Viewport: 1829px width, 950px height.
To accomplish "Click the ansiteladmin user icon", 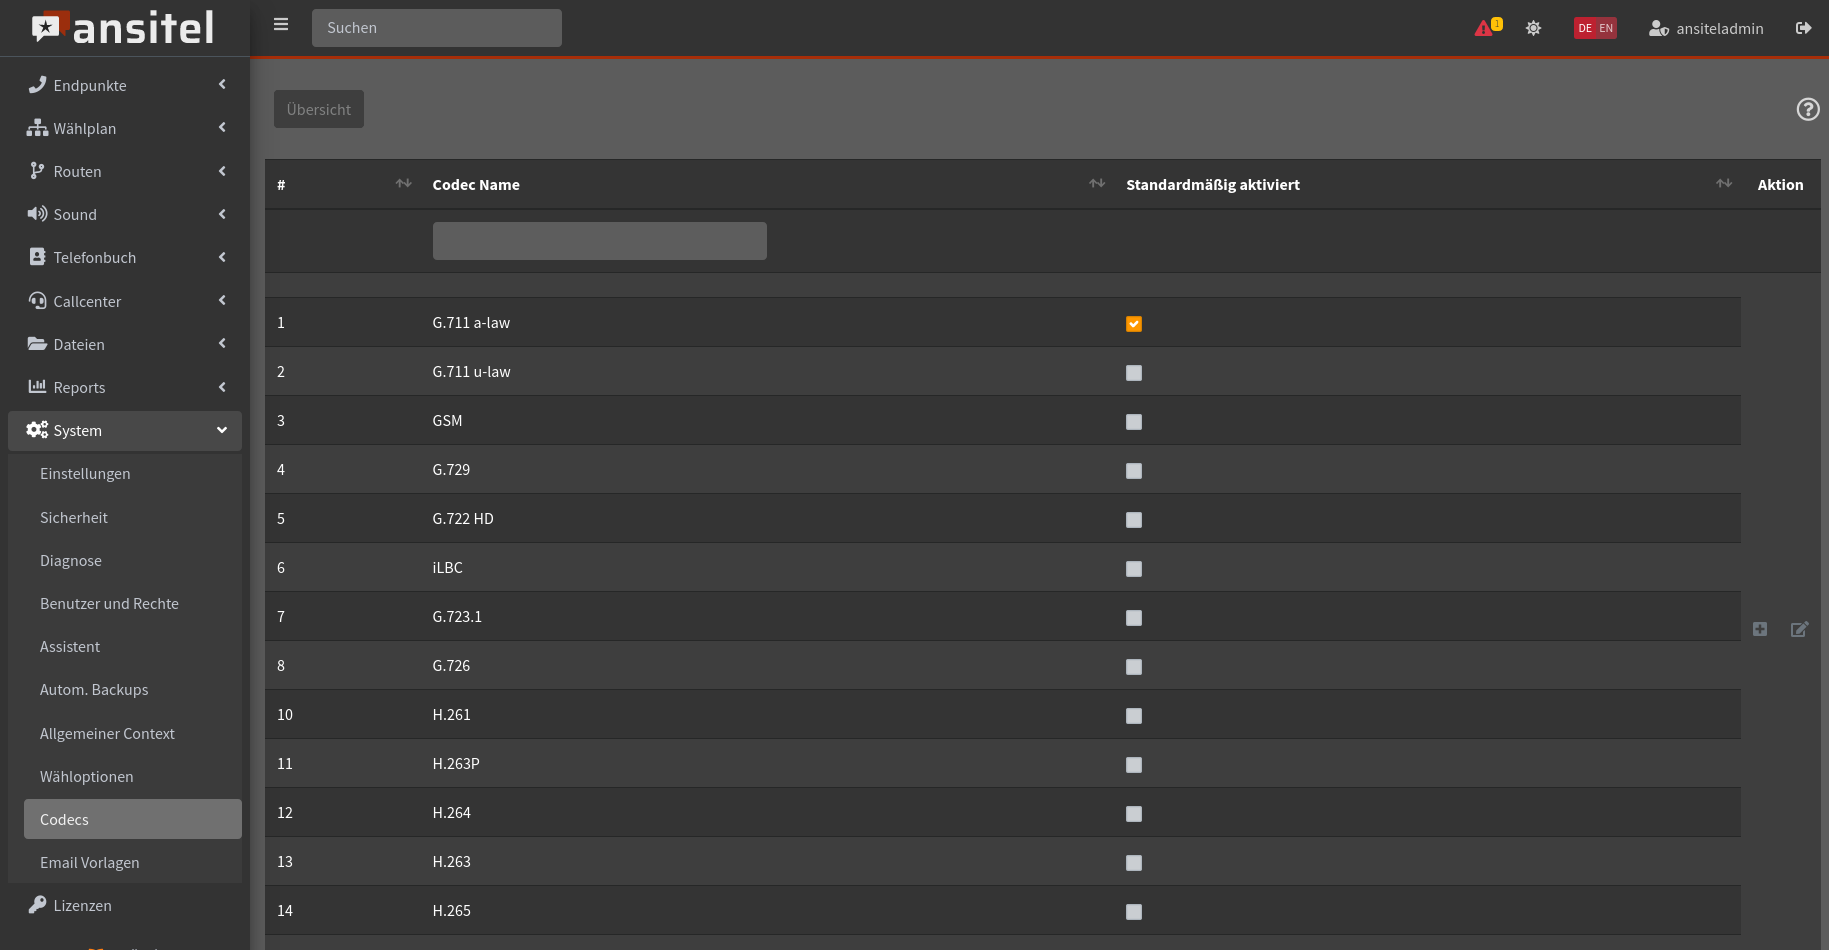I will click(1658, 28).
